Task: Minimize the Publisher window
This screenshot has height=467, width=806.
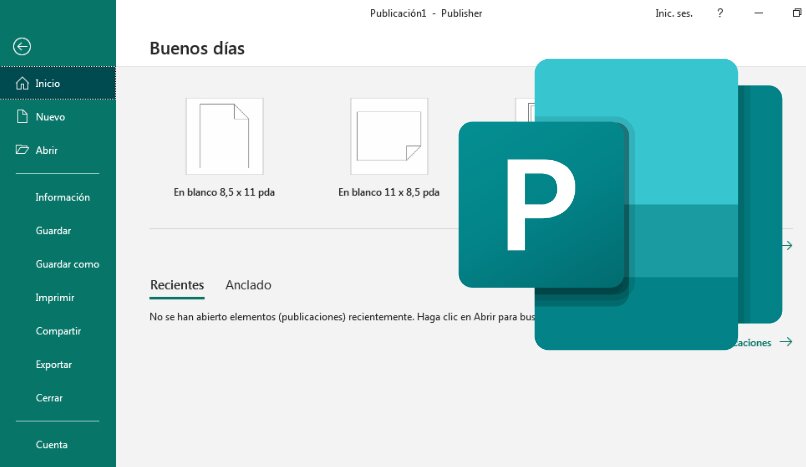Action: pyautogui.click(x=758, y=13)
